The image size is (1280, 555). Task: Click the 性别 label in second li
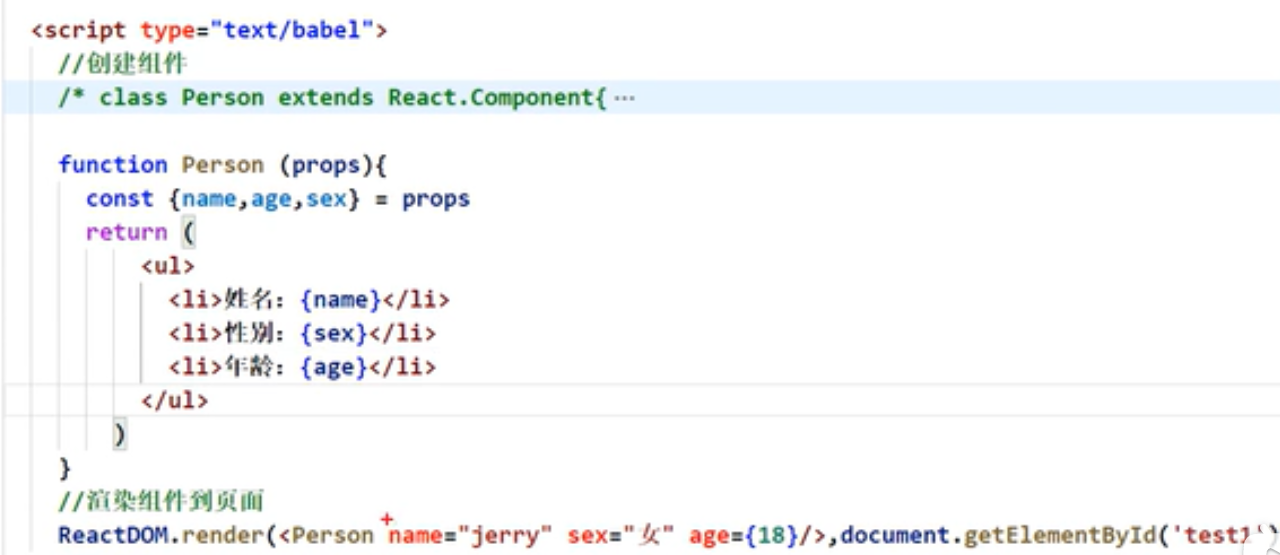click(249, 334)
